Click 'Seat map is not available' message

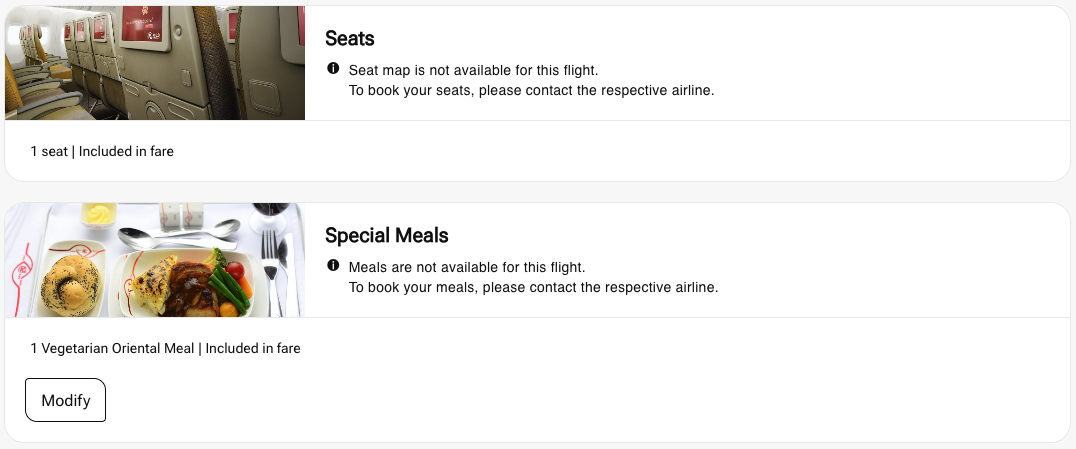point(479,71)
